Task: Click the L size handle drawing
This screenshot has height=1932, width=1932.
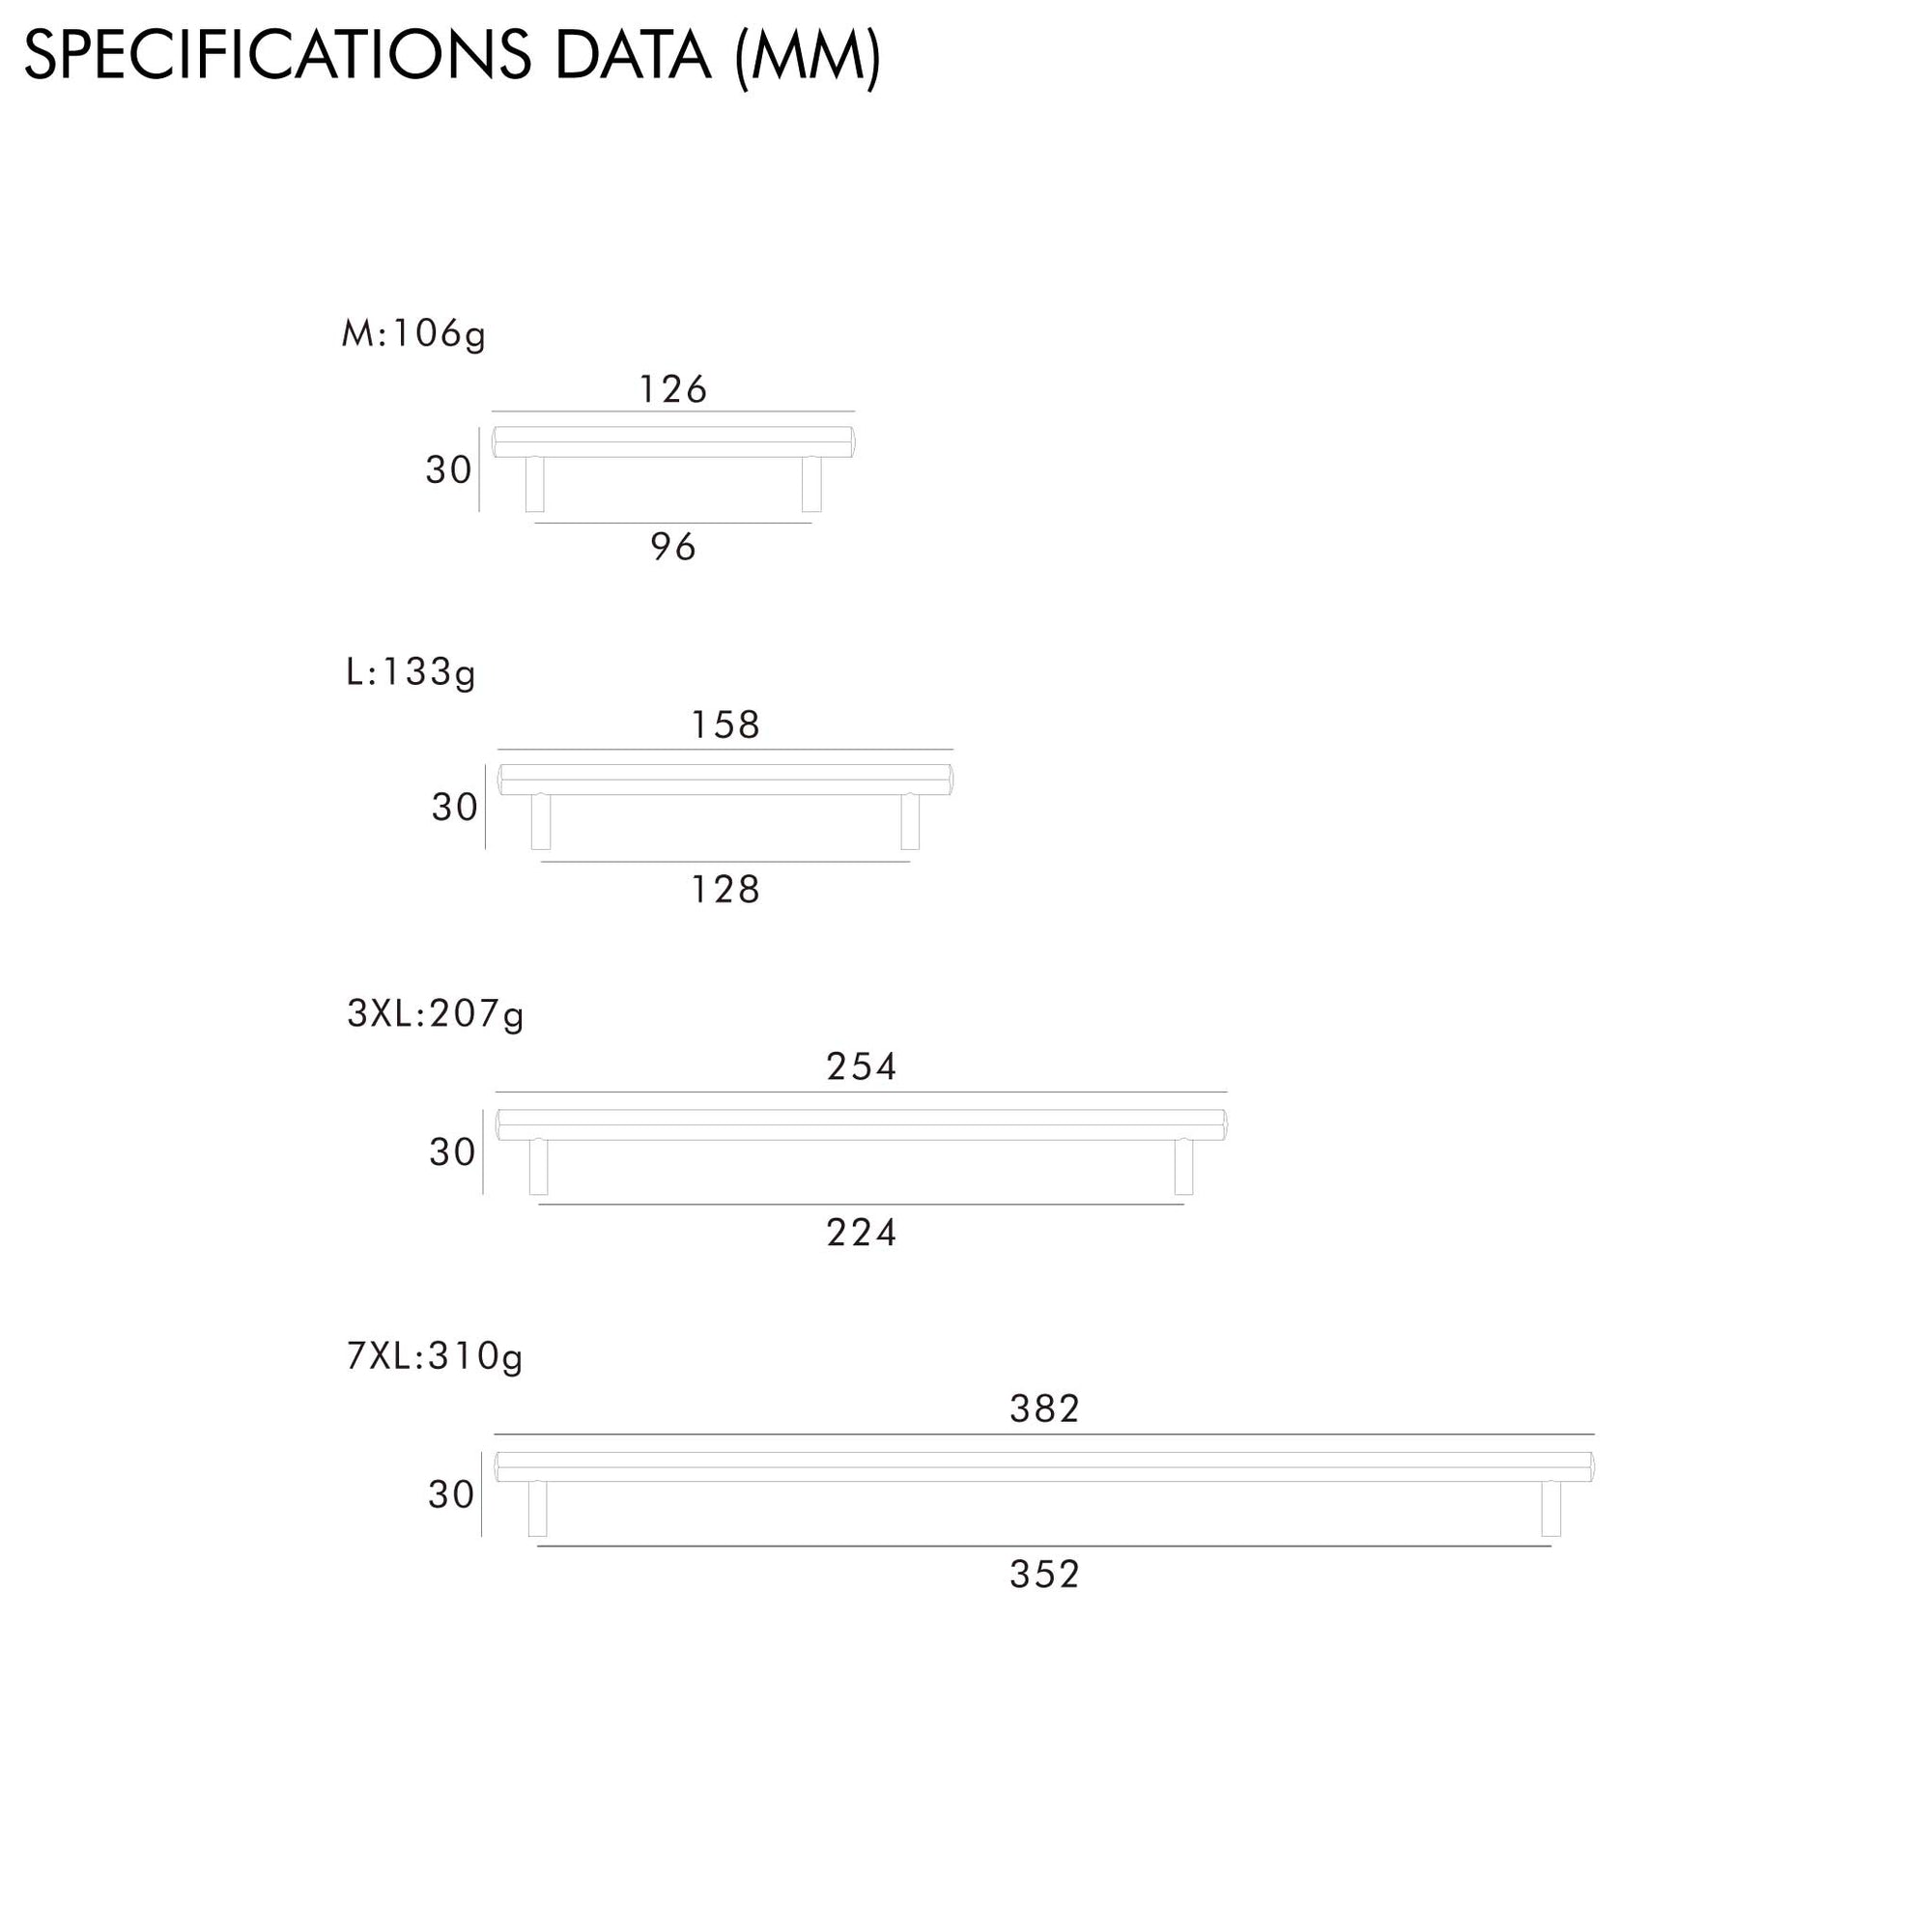Action: 726,780
